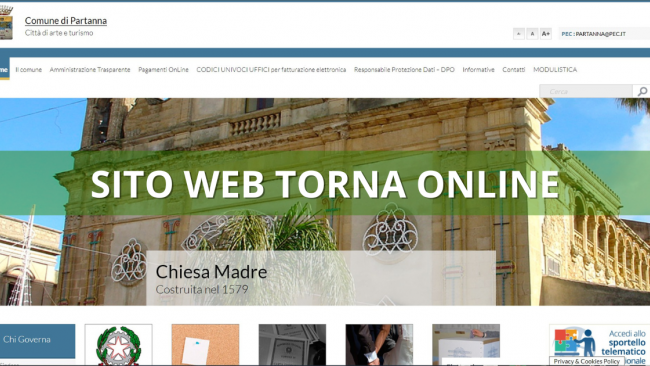Screen dimensions: 650x366
Task: Open Amministrazione Trasparente menu item
Action: (90, 70)
